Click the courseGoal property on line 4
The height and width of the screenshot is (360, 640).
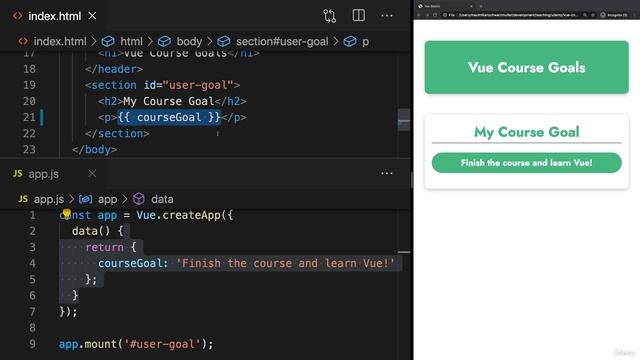pyautogui.click(x=130, y=263)
